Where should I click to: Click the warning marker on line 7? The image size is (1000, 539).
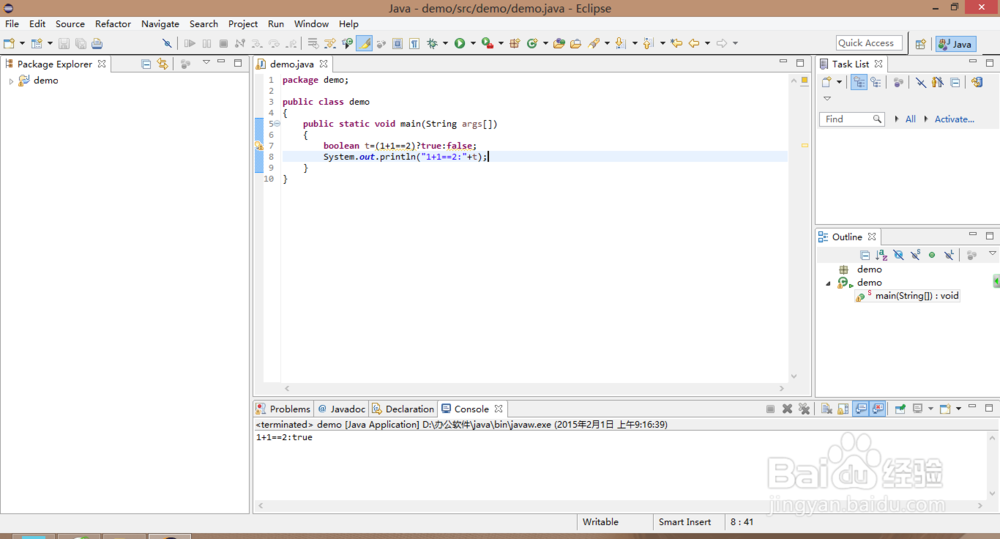(259, 145)
